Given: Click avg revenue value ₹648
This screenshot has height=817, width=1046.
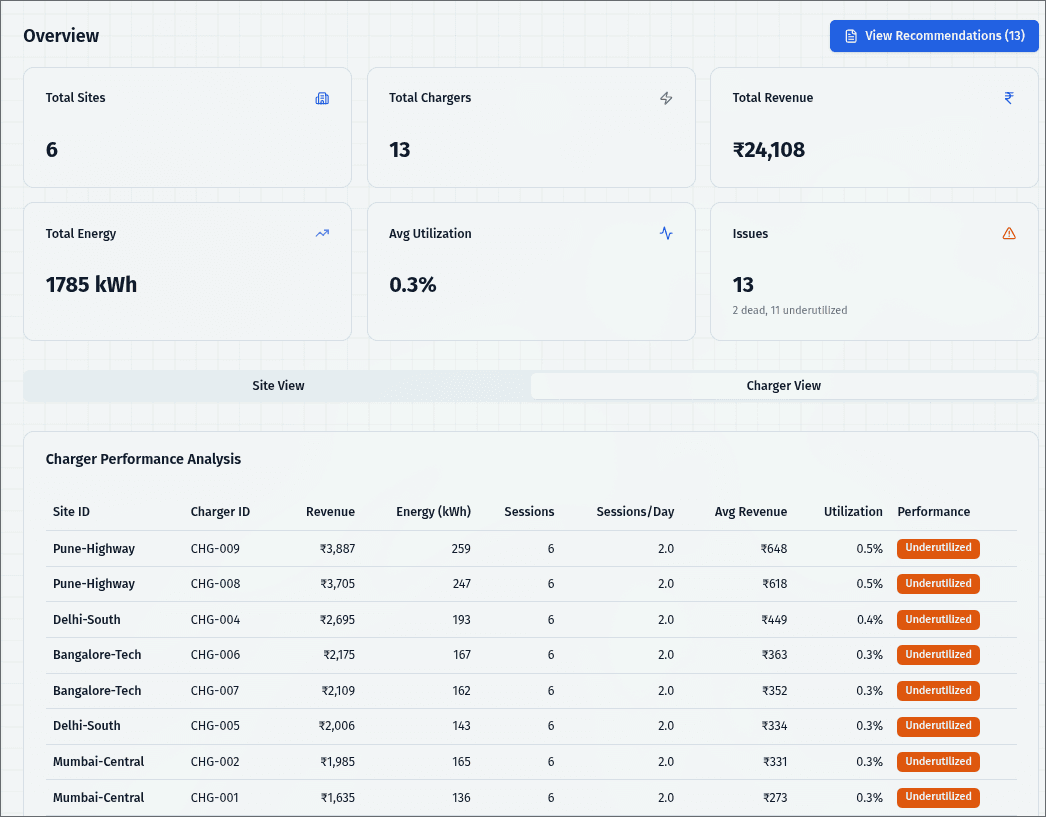Looking at the screenshot, I should 773,549.
